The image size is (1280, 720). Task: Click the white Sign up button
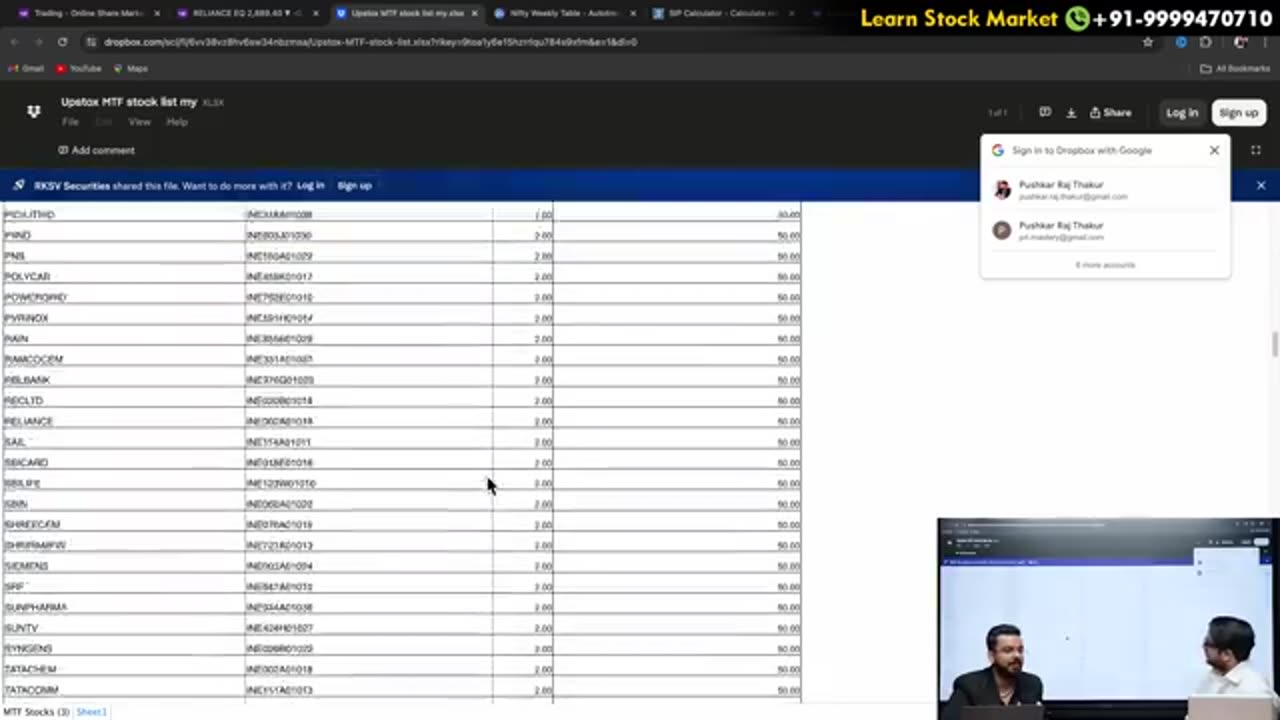[x=1238, y=113]
